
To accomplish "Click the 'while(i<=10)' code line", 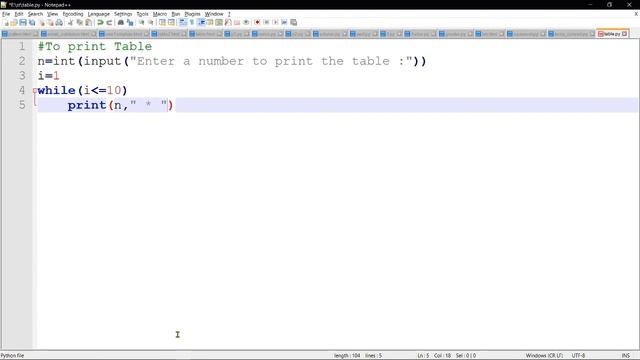I will (82, 90).
